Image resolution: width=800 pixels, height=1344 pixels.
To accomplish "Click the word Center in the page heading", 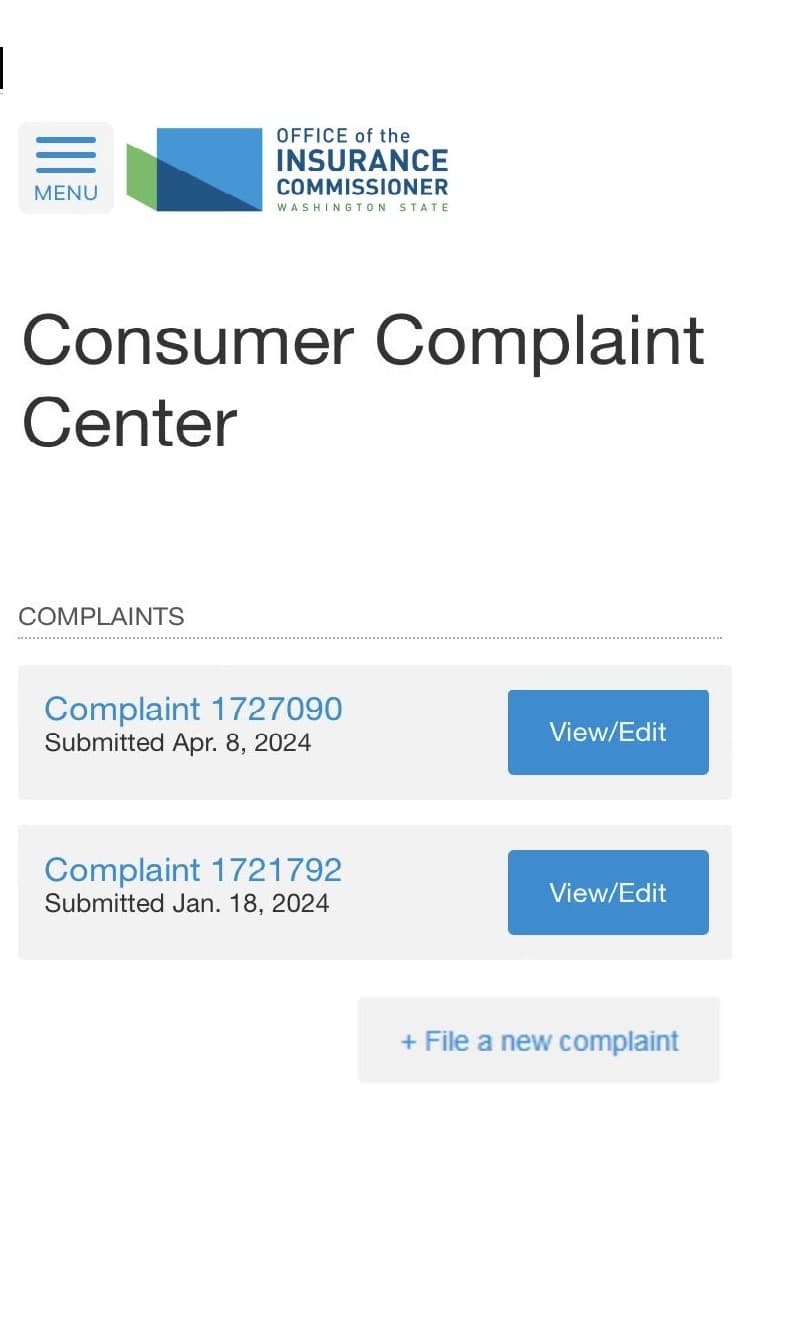I will 129,422.
